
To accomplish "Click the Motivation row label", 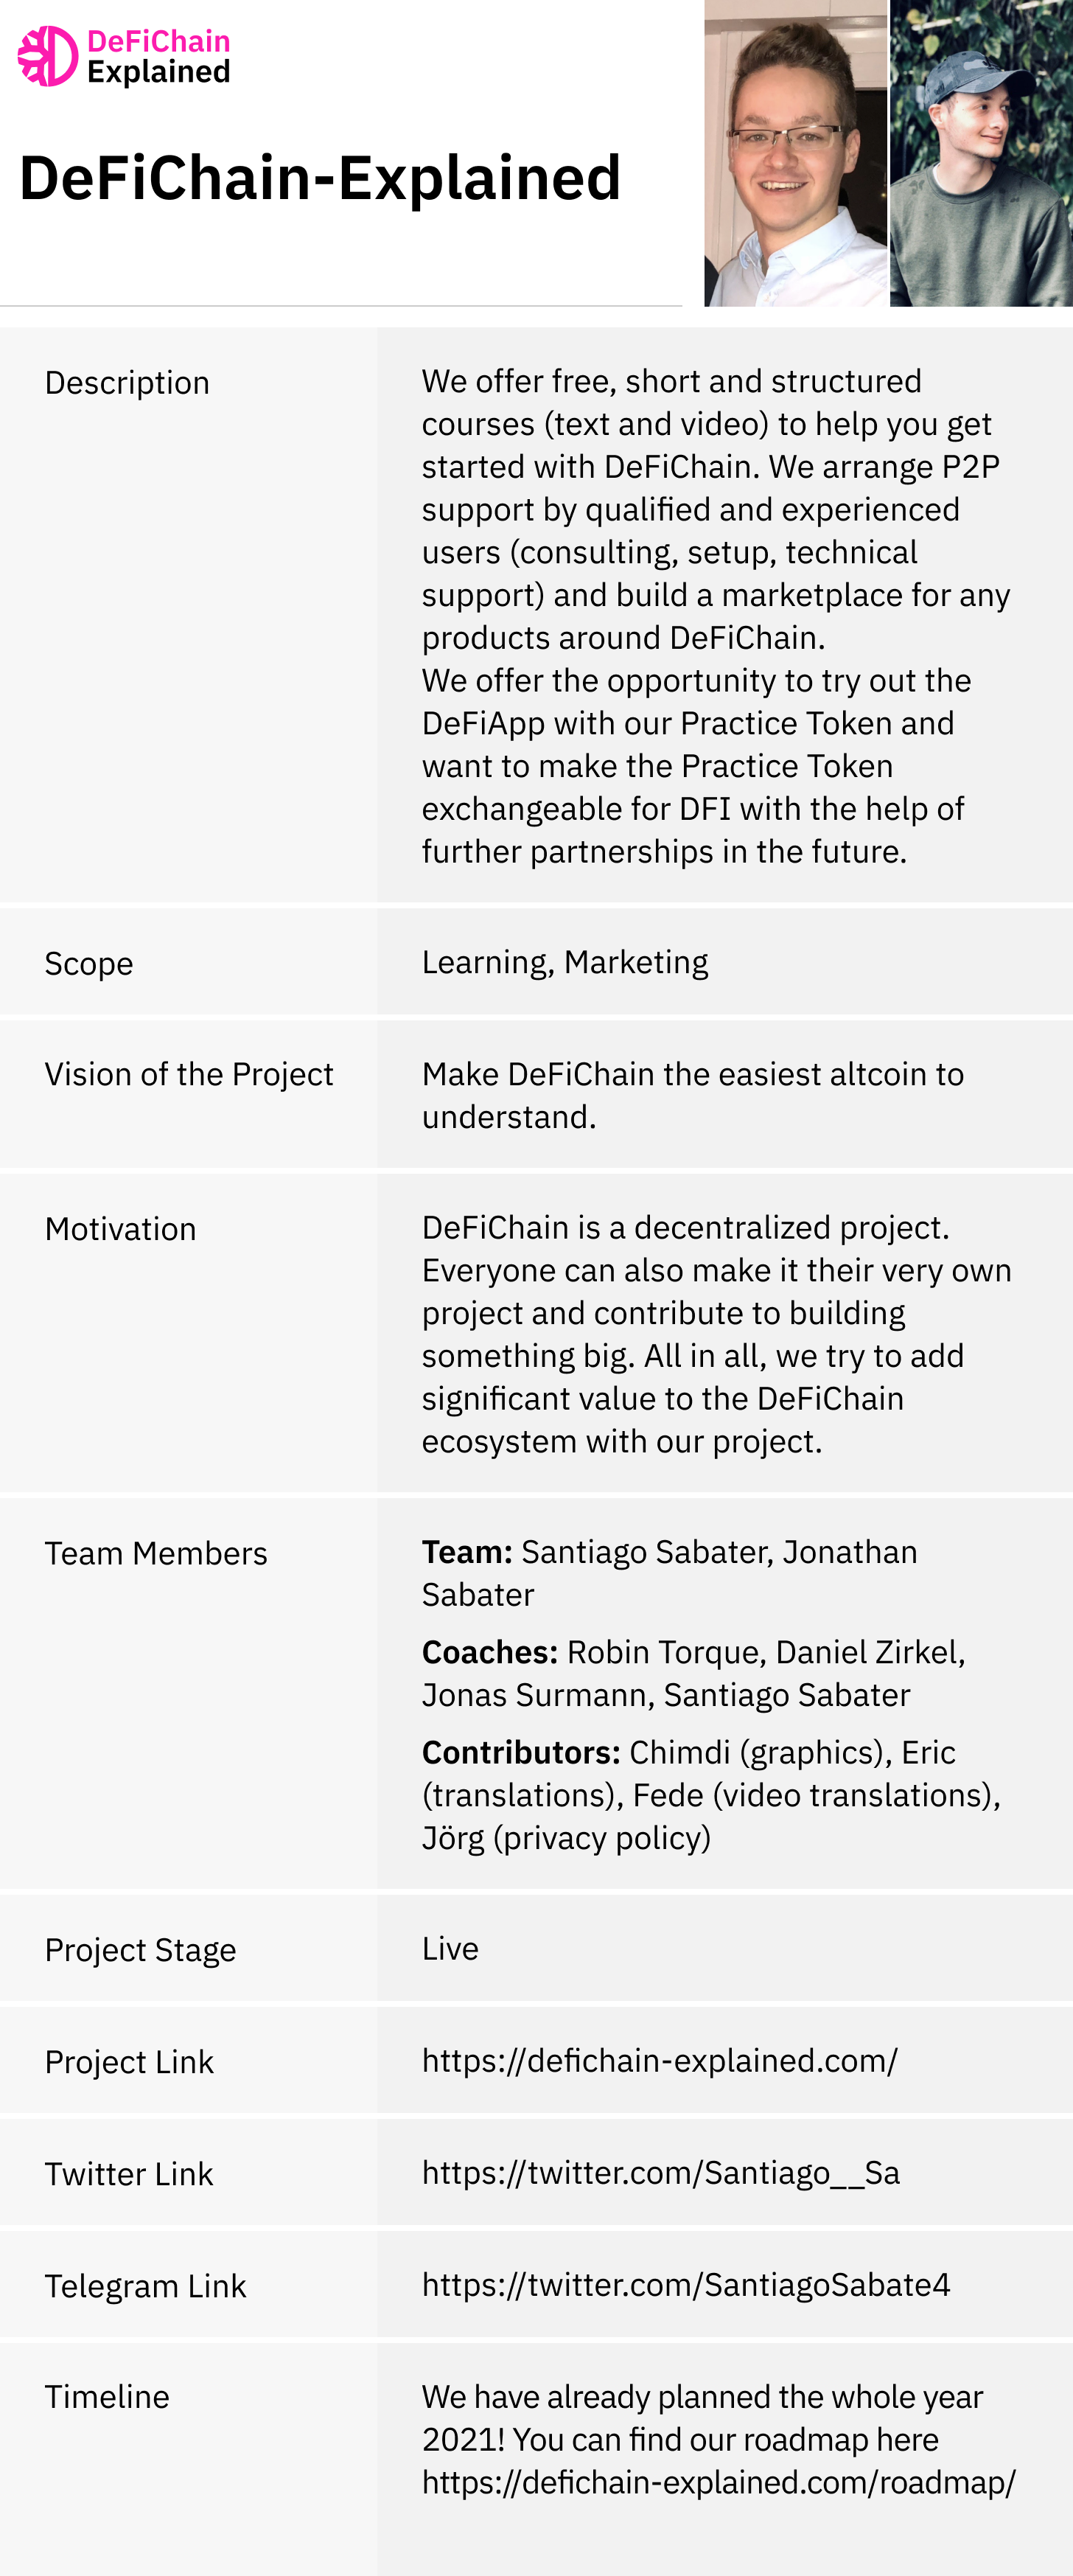I will click(x=120, y=1229).
